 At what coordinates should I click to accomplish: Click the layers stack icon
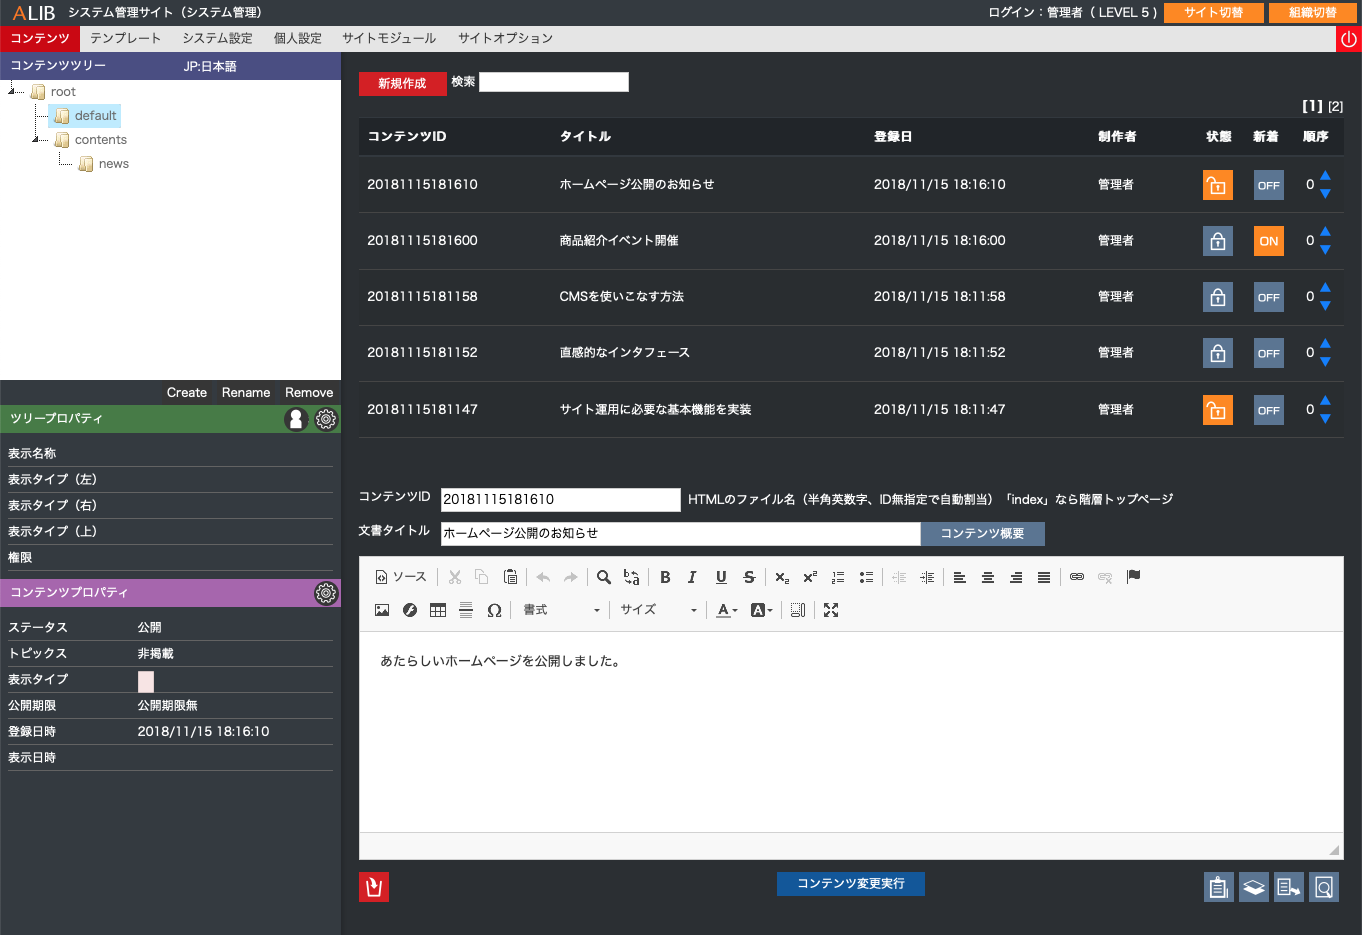1254,887
